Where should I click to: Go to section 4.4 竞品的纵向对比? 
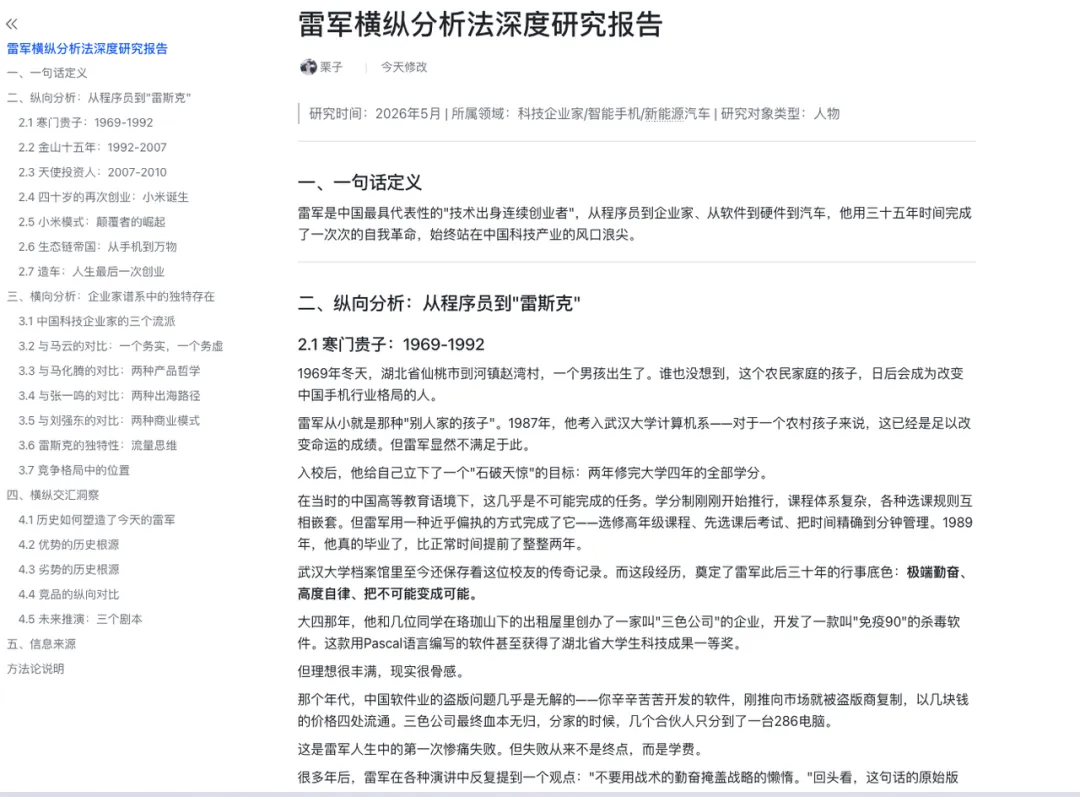(x=69, y=594)
